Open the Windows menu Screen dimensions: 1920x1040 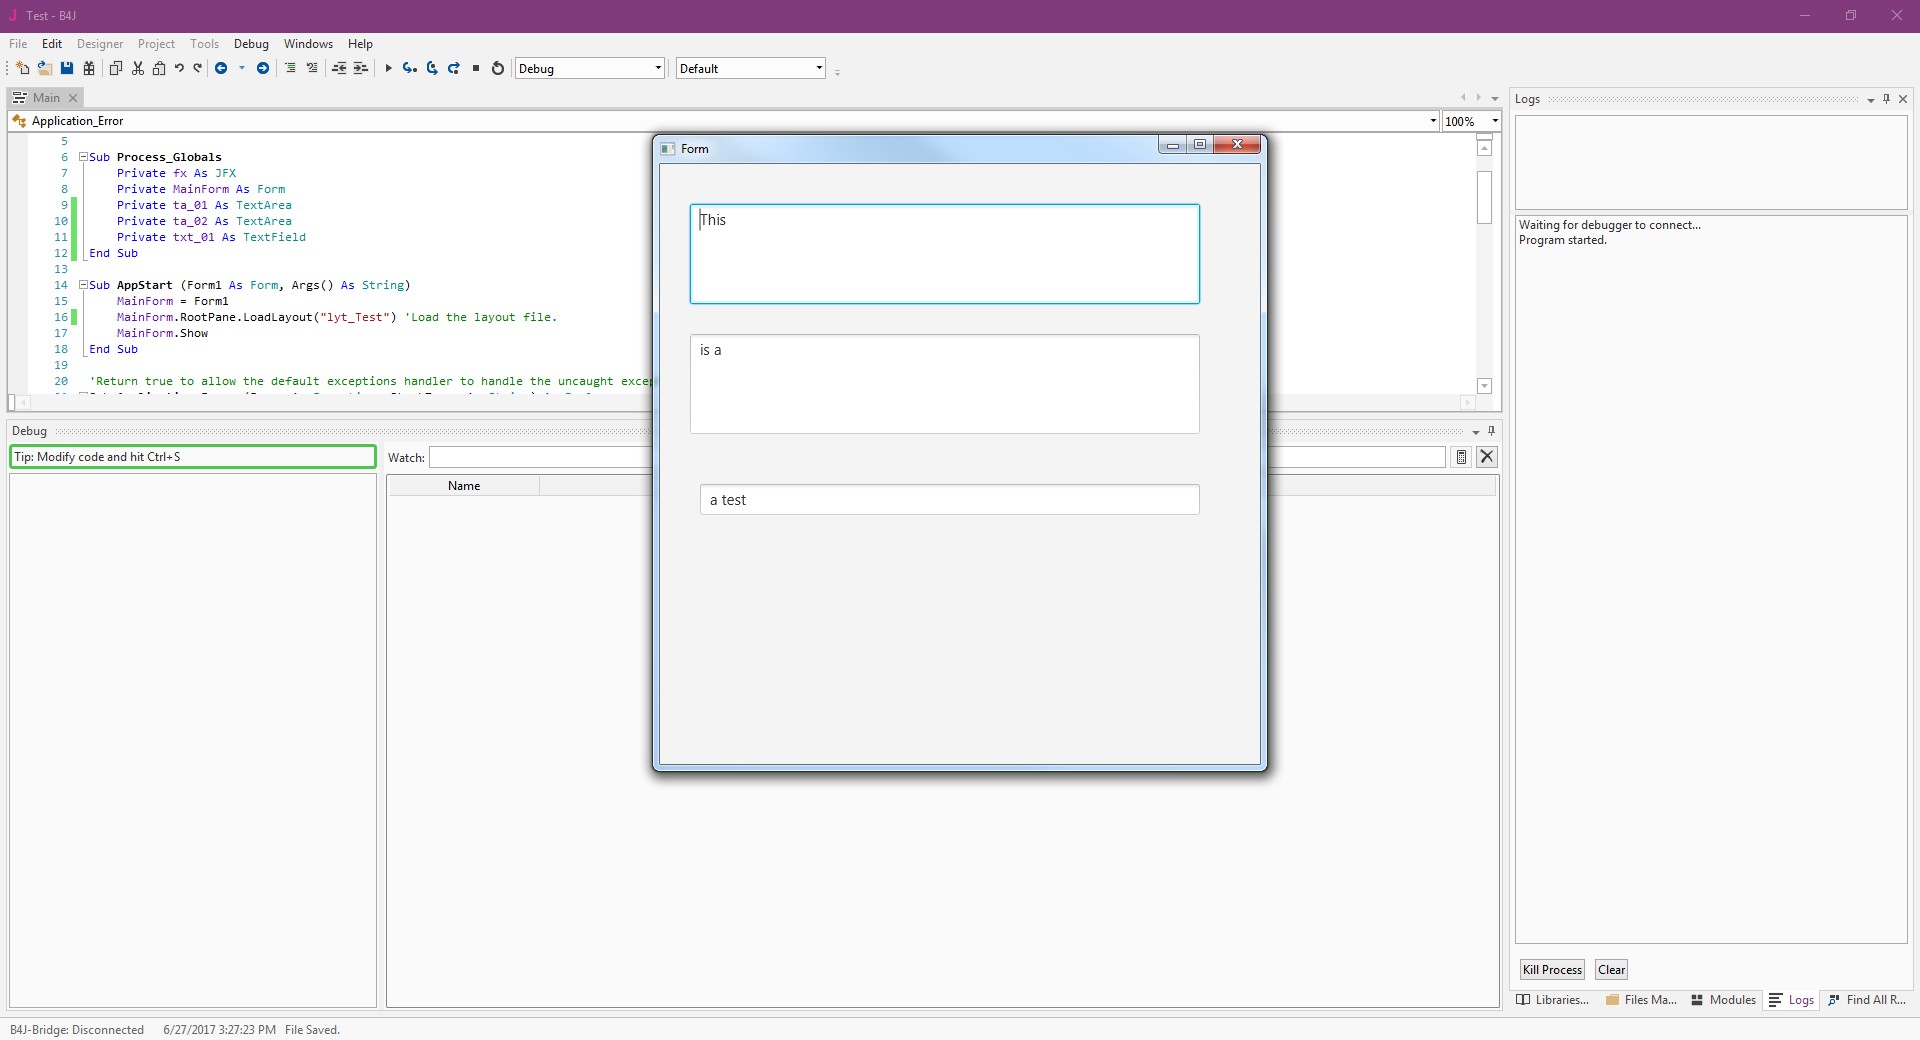[x=308, y=44]
